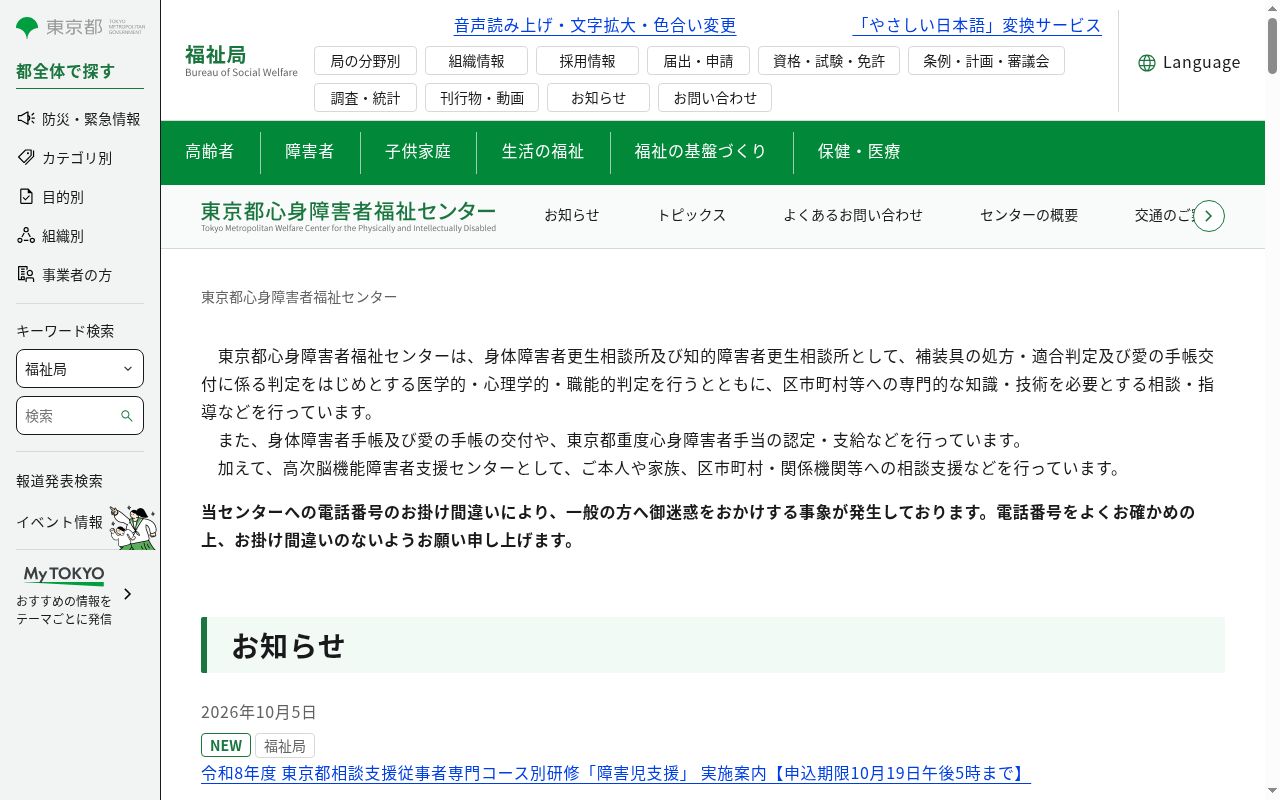Click the 福祉局 tag under the notice date
The height and width of the screenshot is (800, 1280).
[x=285, y=746]
